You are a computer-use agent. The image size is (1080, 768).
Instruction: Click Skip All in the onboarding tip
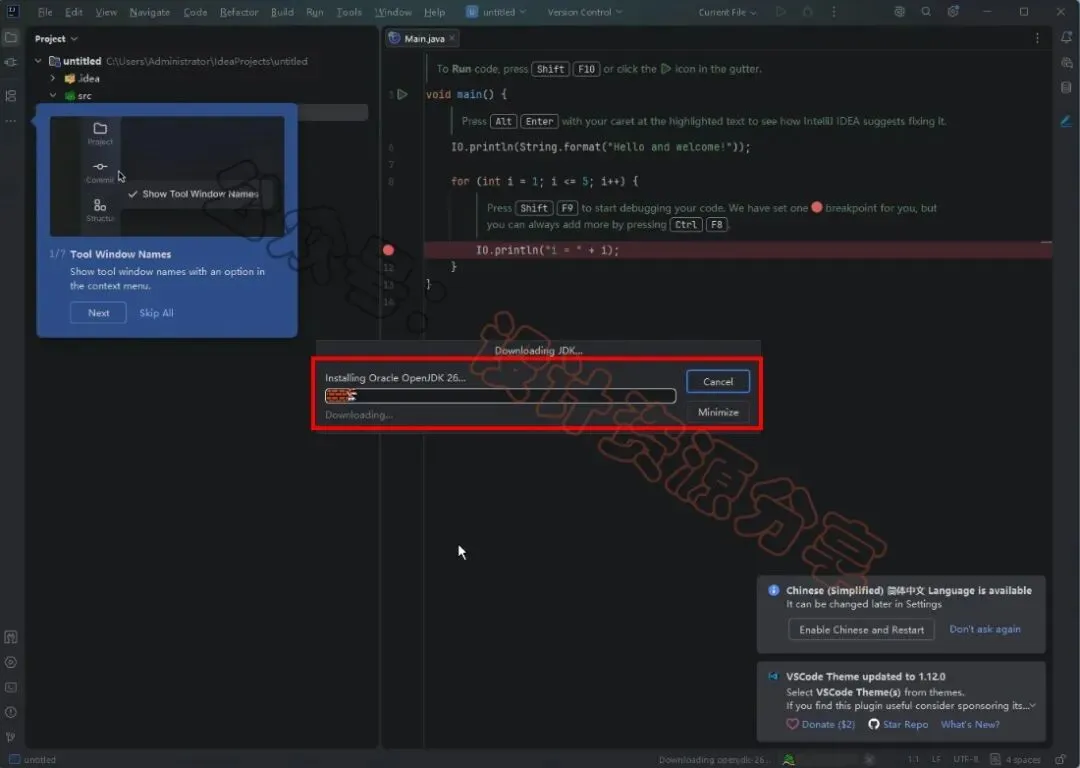click(156, 313)
